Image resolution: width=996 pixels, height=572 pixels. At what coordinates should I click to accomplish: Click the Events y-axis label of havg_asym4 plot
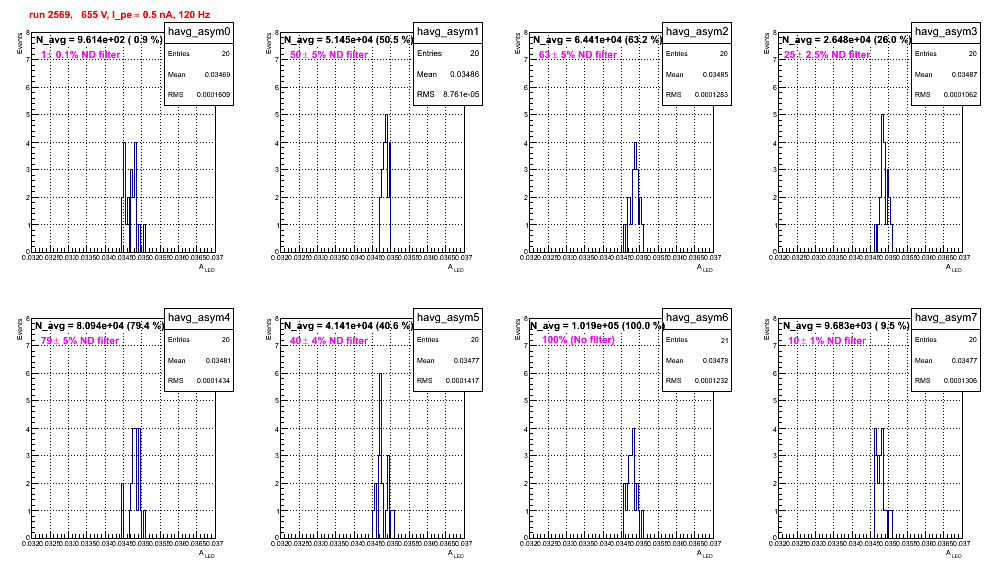click(x=20, y=329)
